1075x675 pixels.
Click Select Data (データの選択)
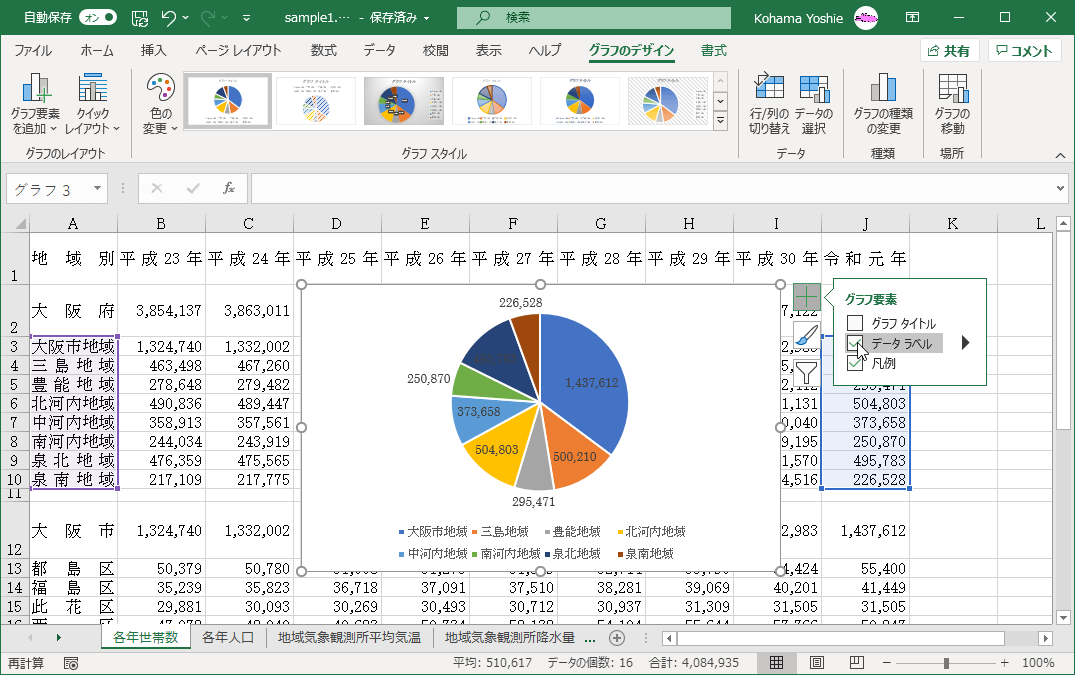point(814,104)
